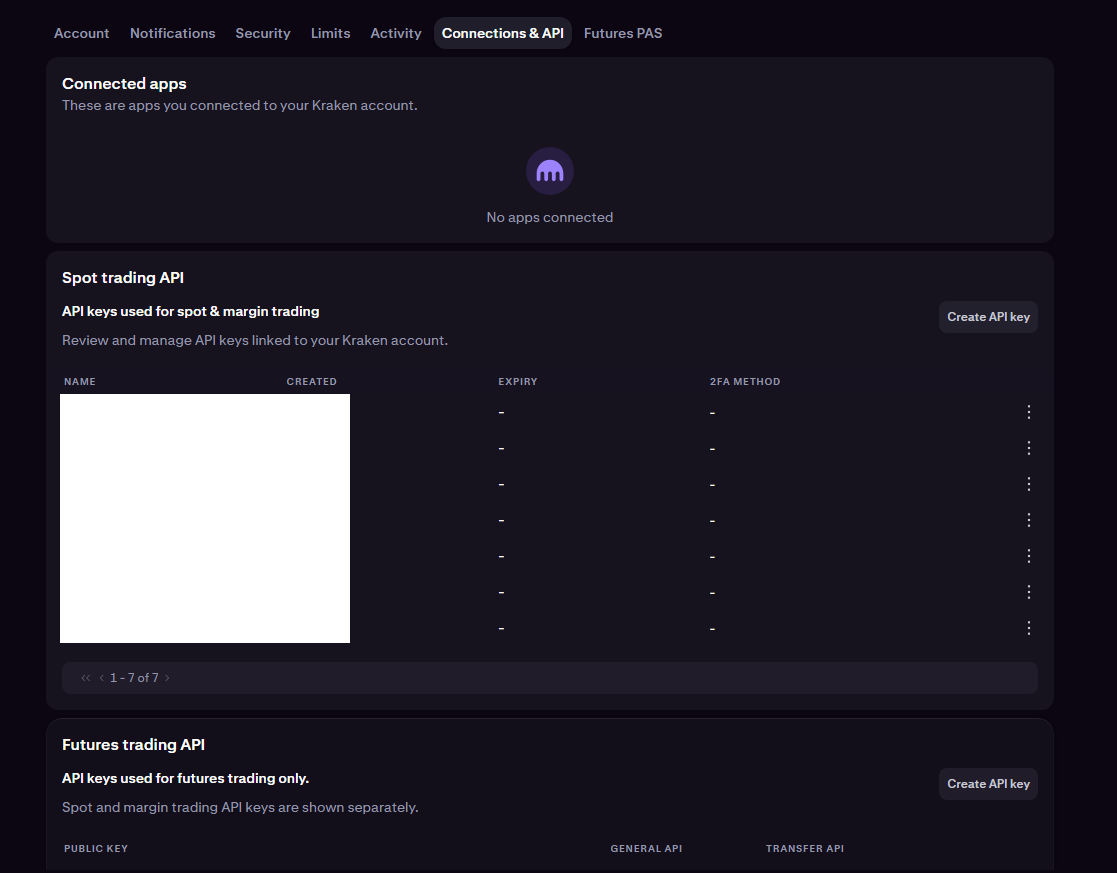Click the NAME column header
This screenshot has width=1117, height=873.
click(80, 382)
